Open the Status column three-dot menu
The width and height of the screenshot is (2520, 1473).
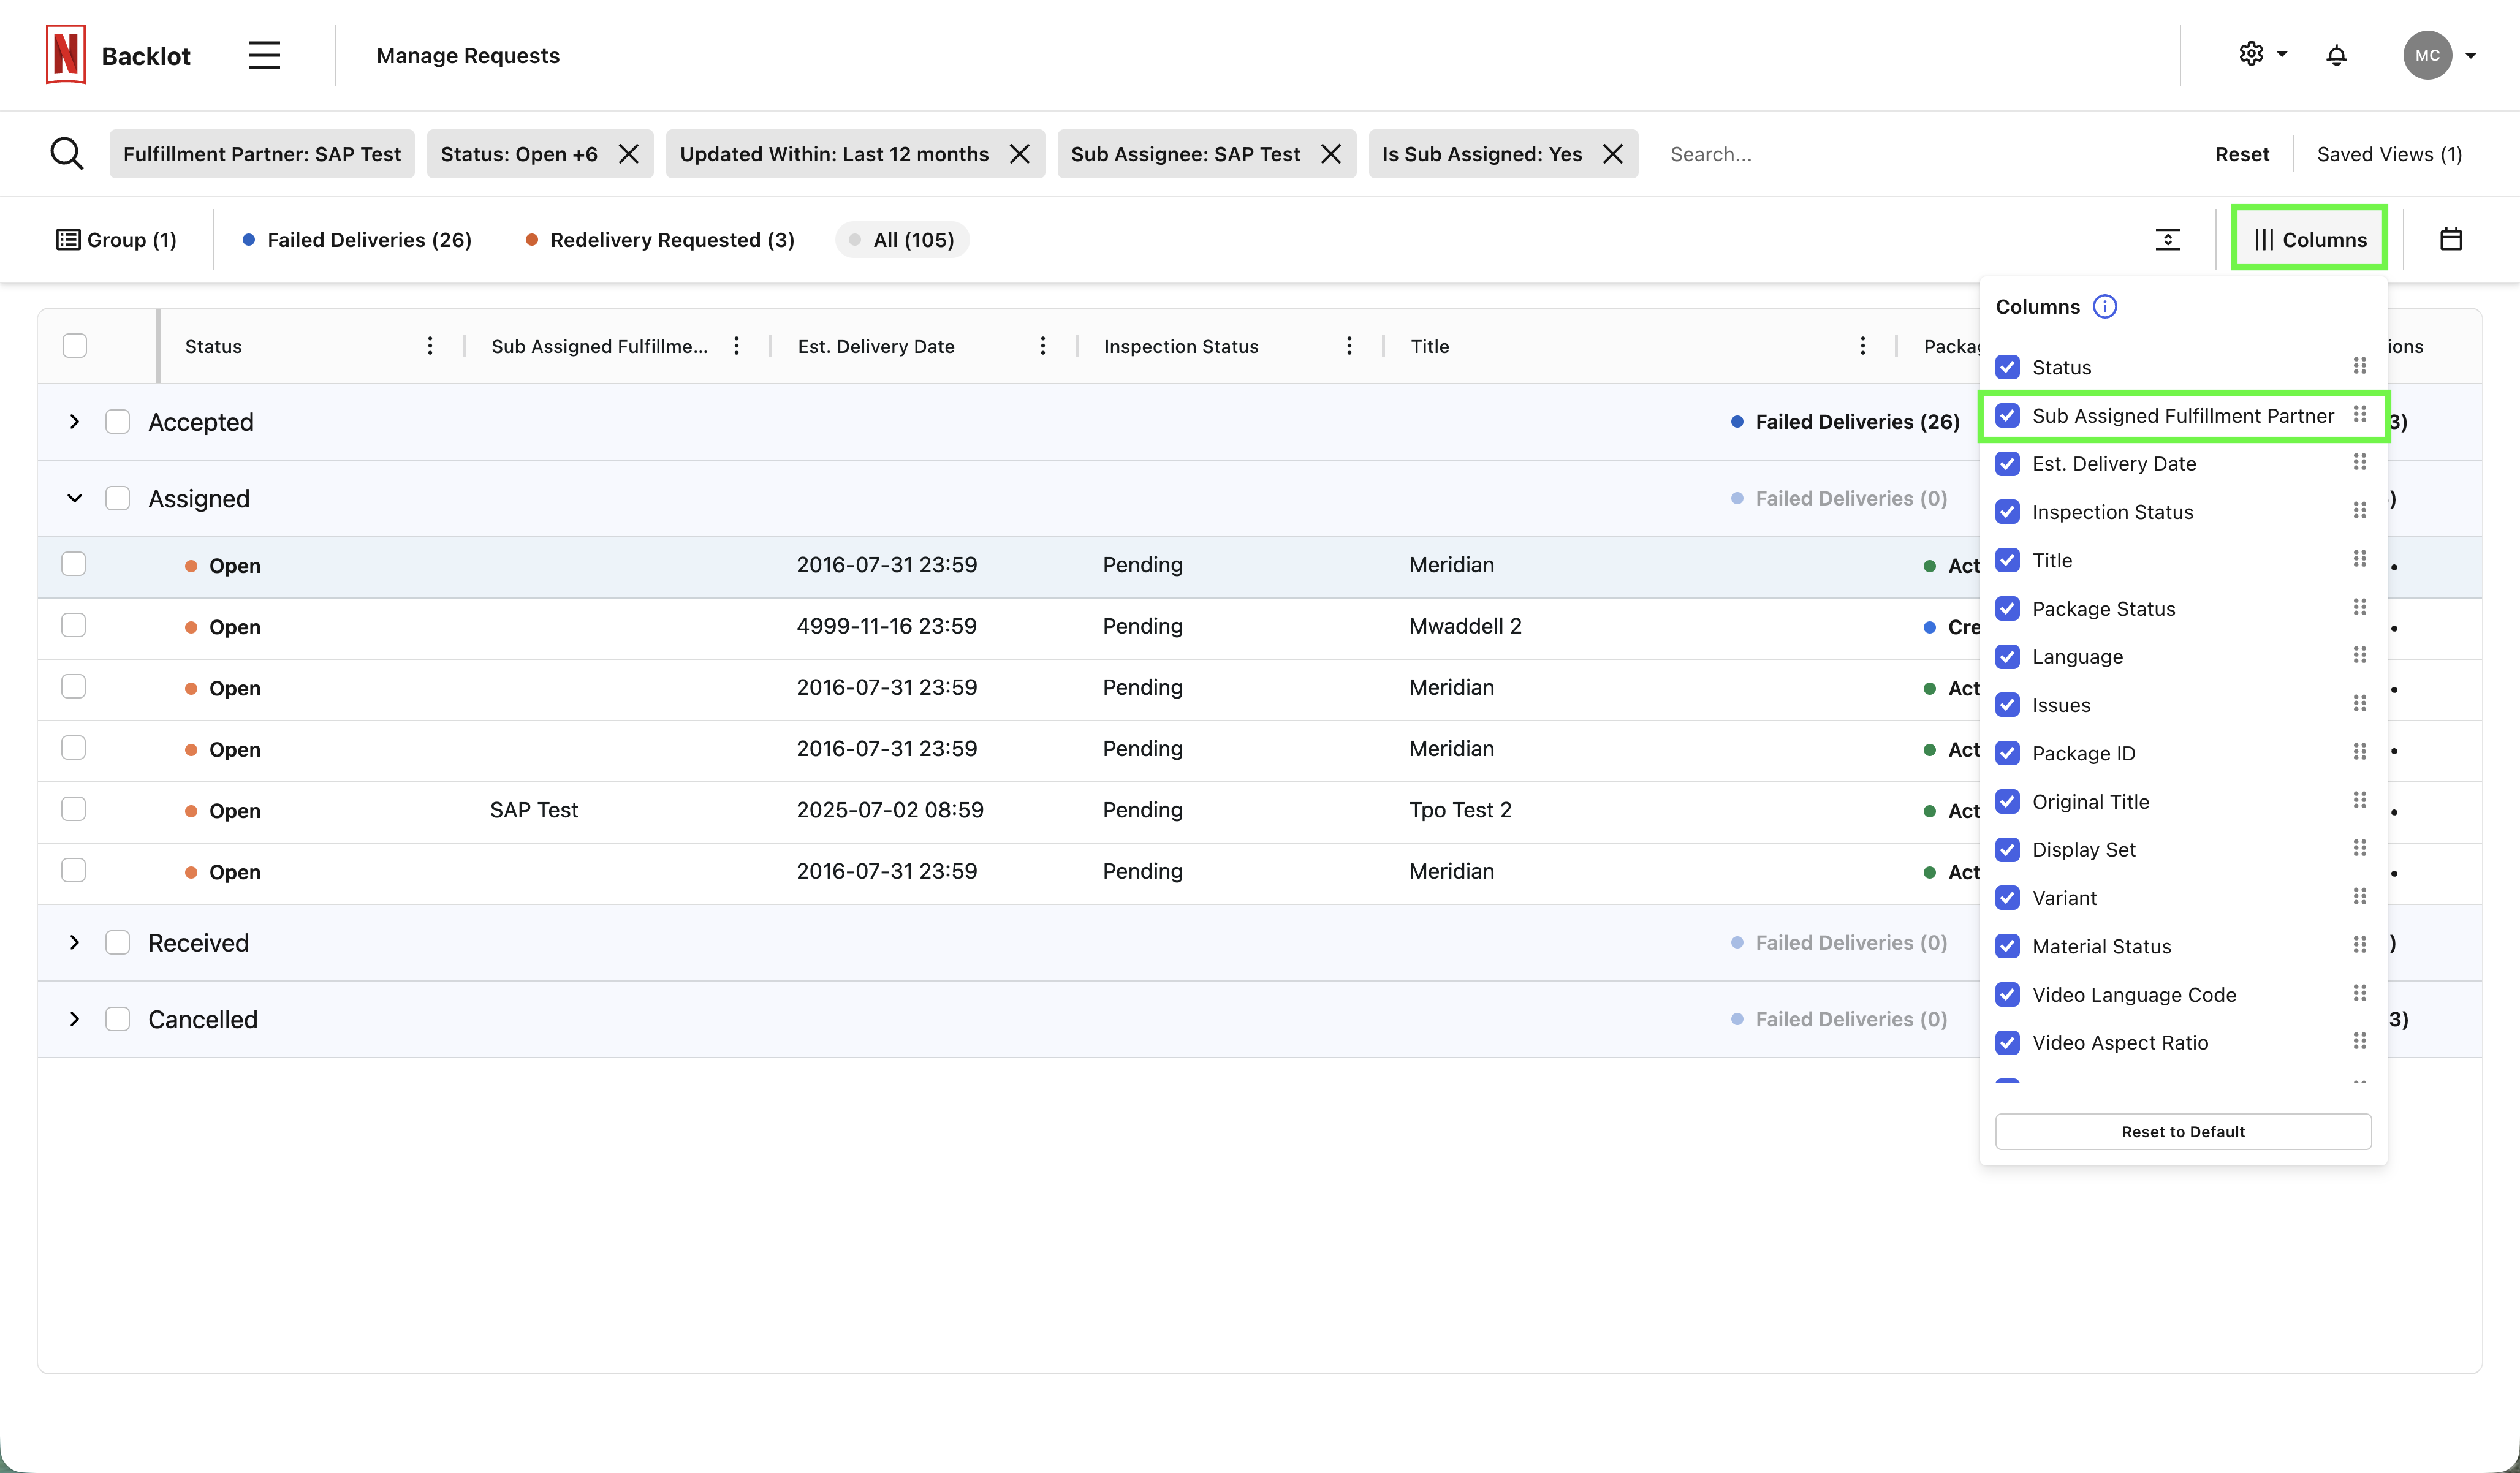coord(430,346)
